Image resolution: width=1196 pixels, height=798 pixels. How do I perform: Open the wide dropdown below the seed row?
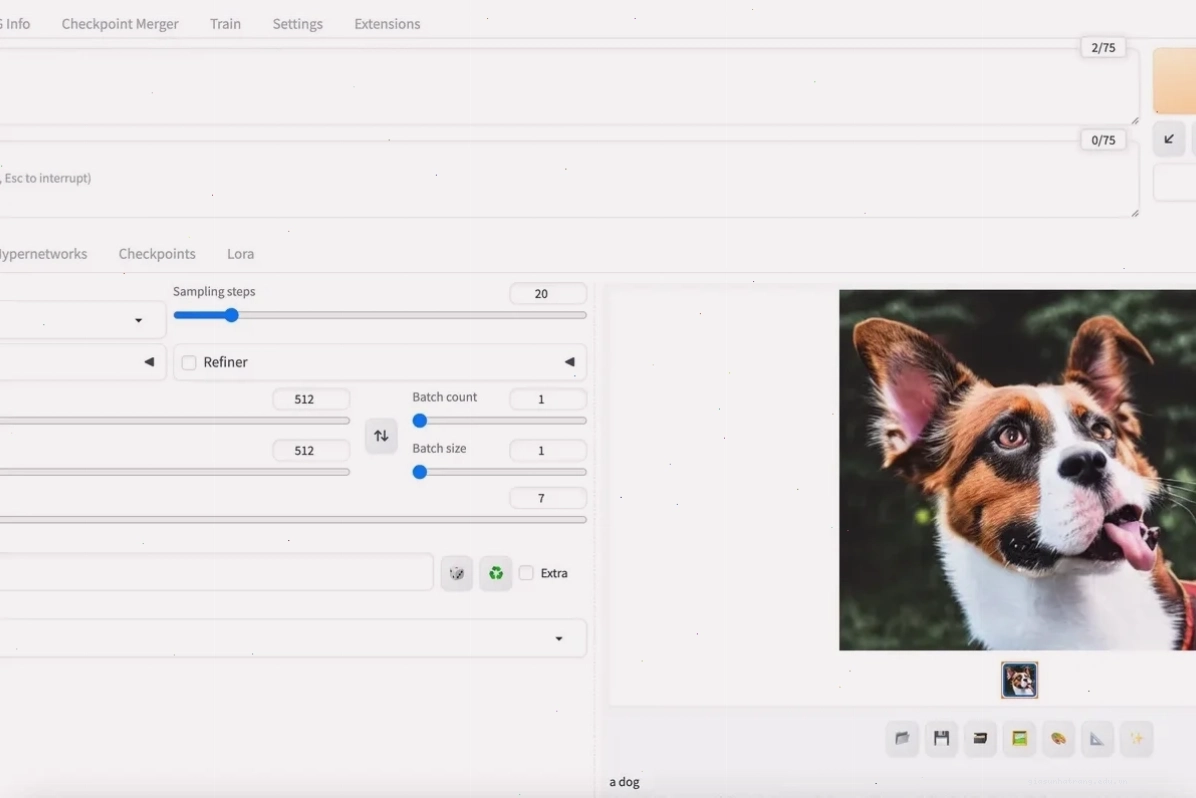pos(293,638)
